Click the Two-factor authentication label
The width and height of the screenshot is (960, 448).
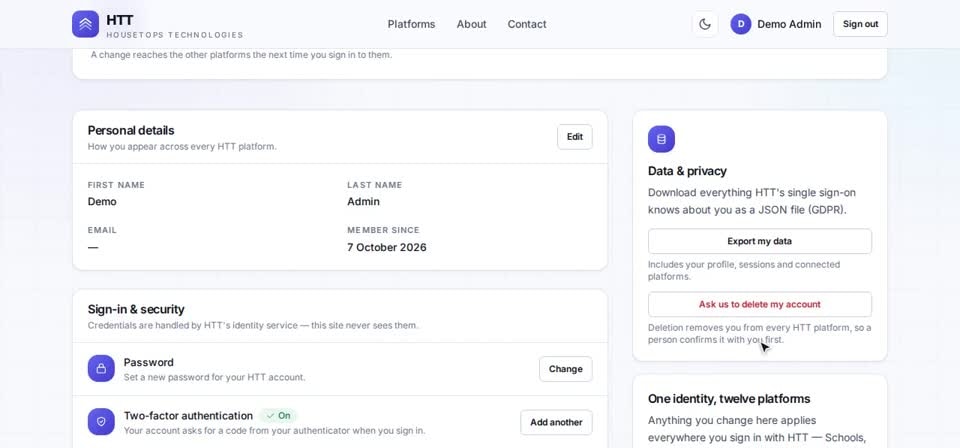coord(188,416)
